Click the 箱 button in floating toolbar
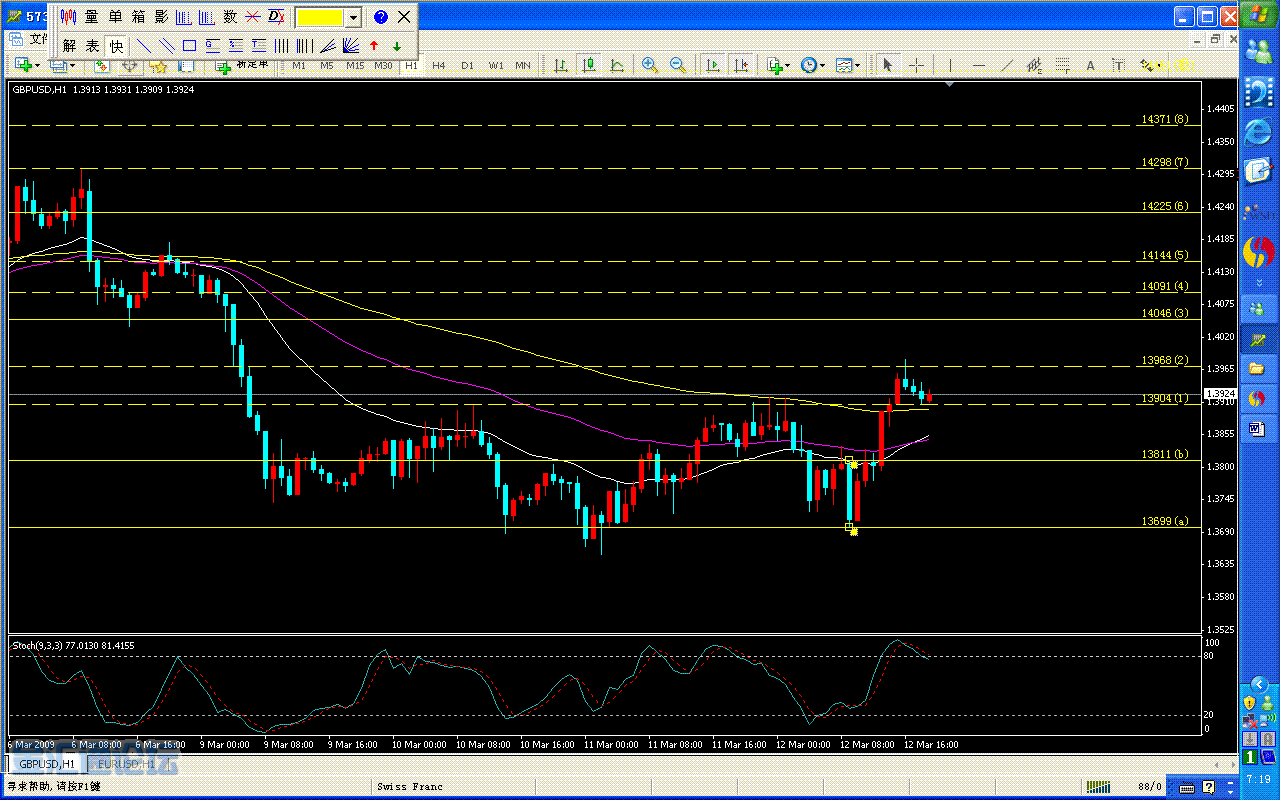Viewport: 1280px width, 800px height. (138, 17)
